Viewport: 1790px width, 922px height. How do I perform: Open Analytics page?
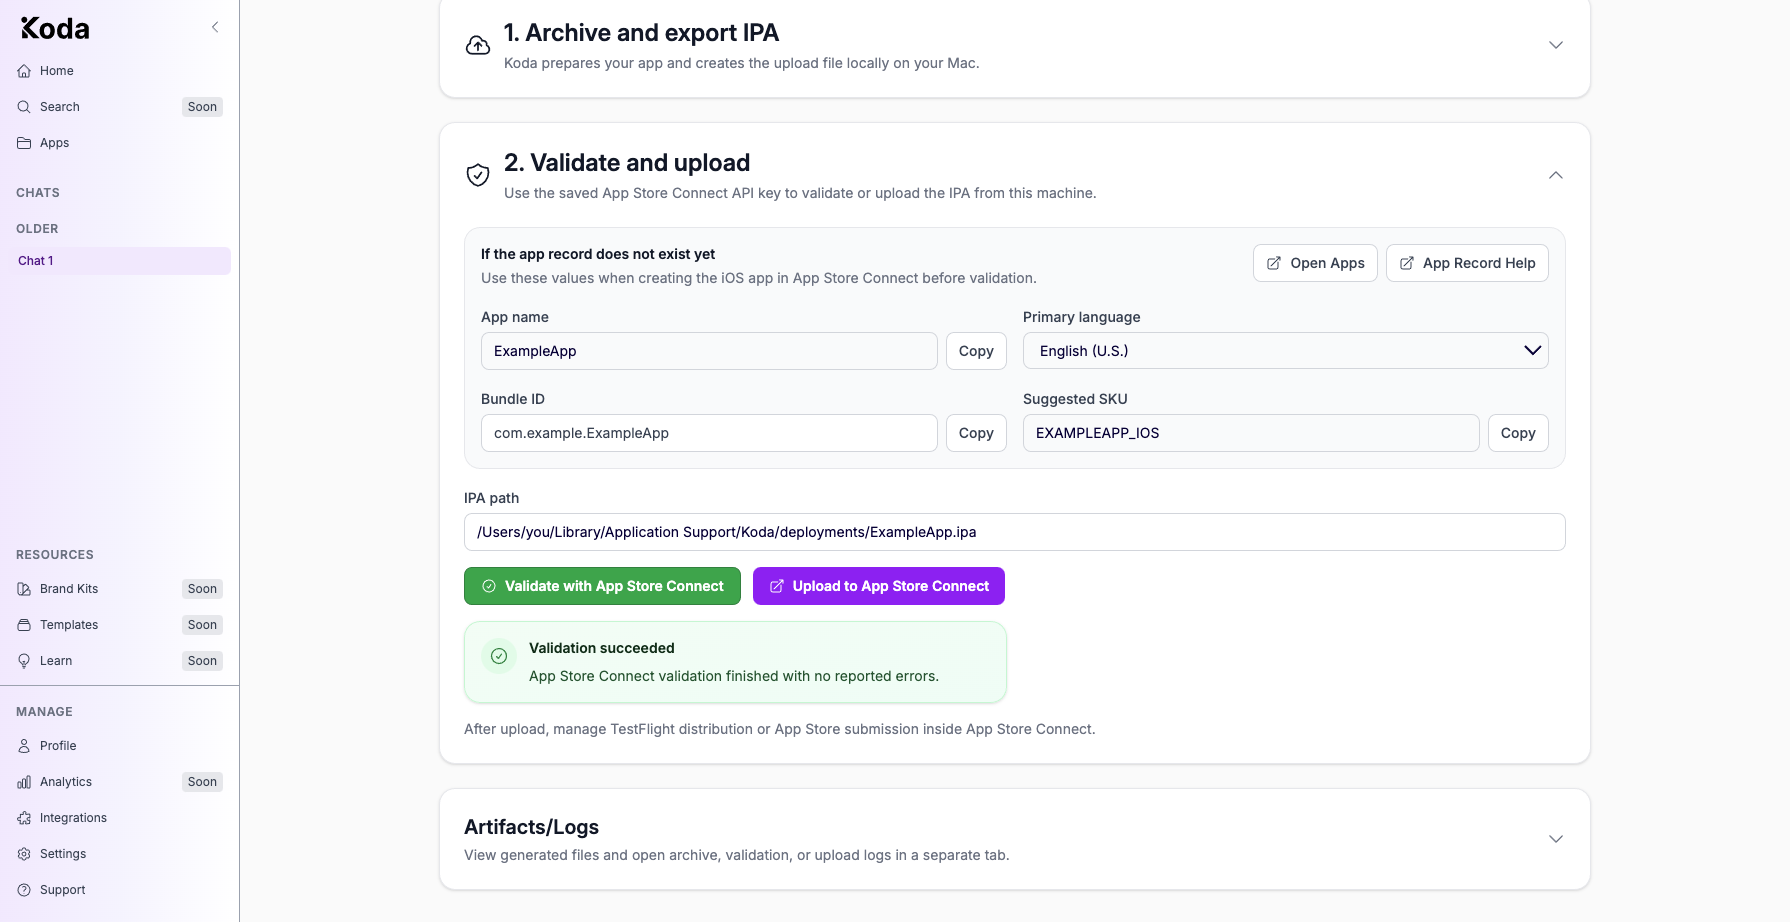119,782
